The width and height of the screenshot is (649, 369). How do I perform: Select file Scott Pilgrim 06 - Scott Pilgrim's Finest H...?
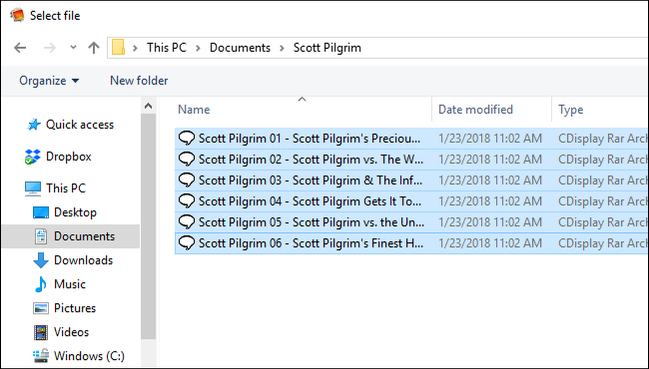311,243
